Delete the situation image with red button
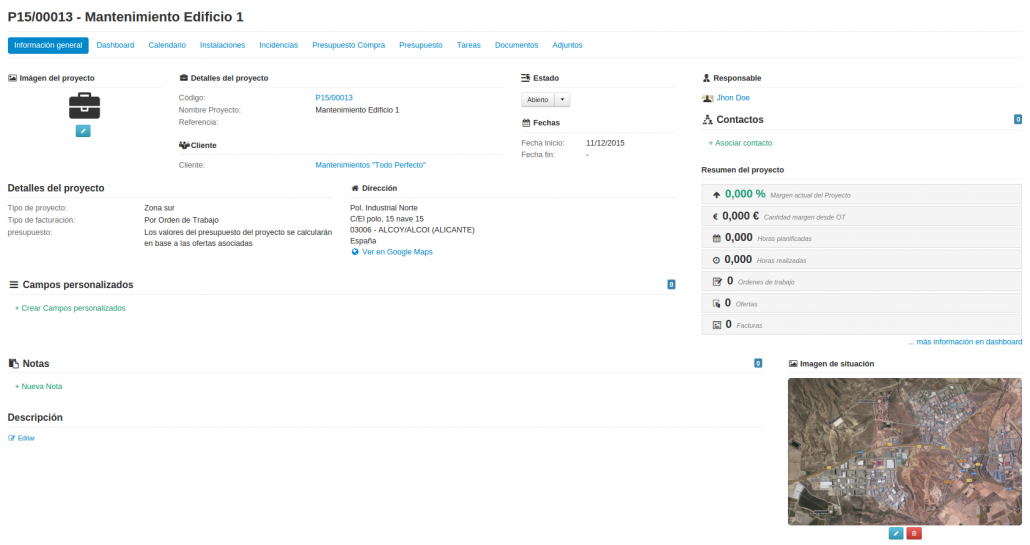 pyautogui.click(x=914, y=534)
